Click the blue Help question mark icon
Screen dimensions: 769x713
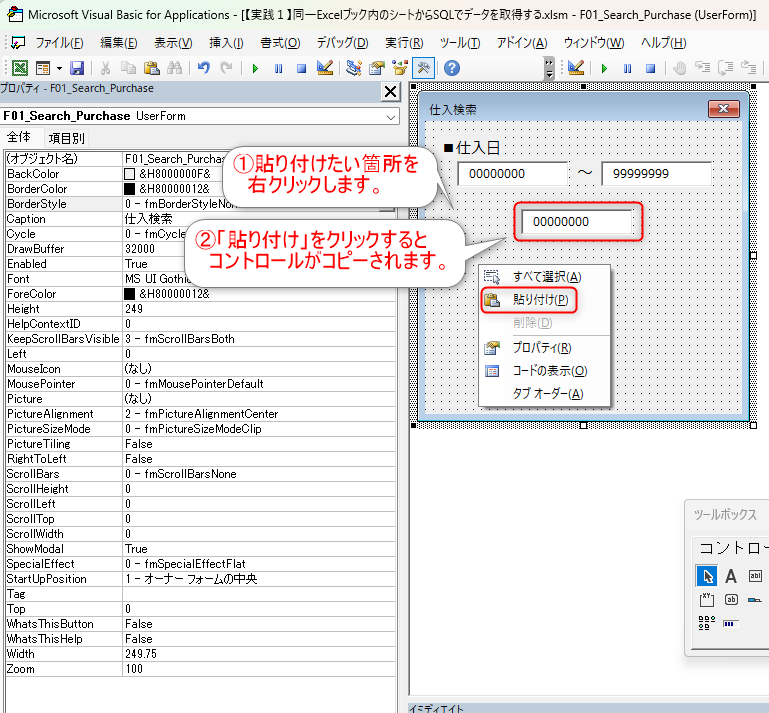(x=452, y=68)
